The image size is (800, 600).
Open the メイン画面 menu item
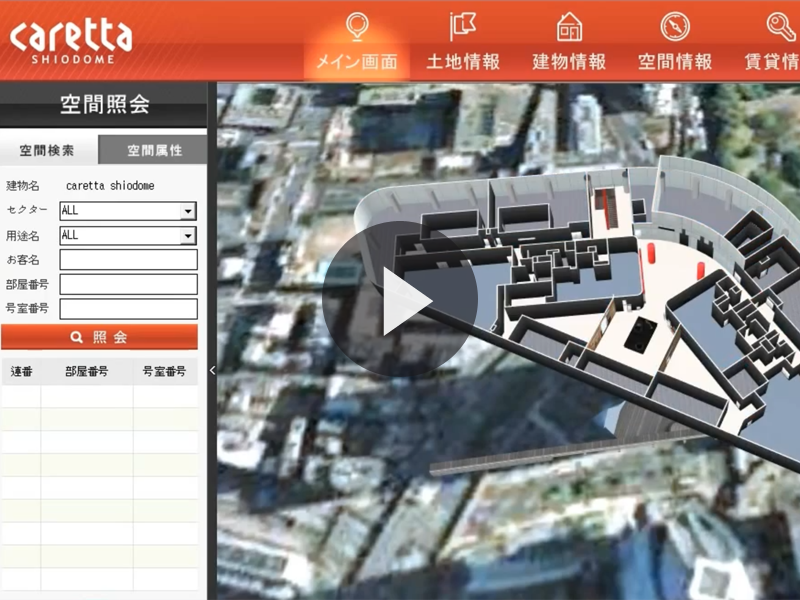357,62
